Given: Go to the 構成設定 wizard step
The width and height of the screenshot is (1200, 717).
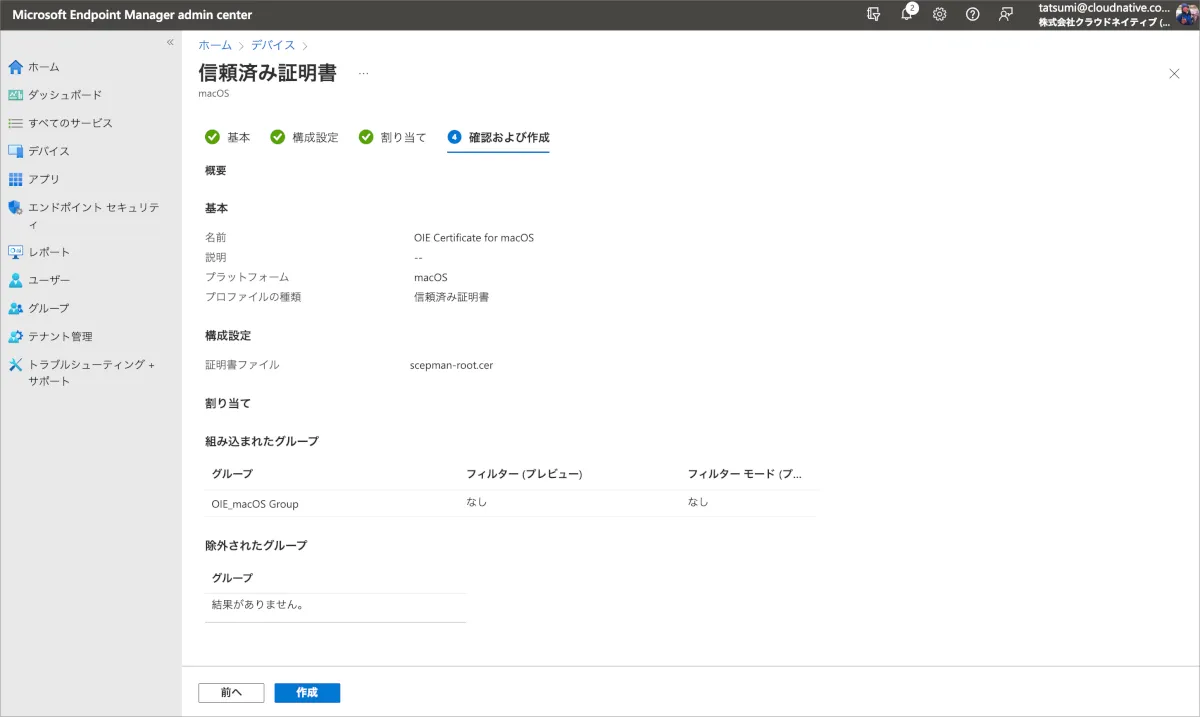Looking at the screenshot, I should click(x=304, y=138).
